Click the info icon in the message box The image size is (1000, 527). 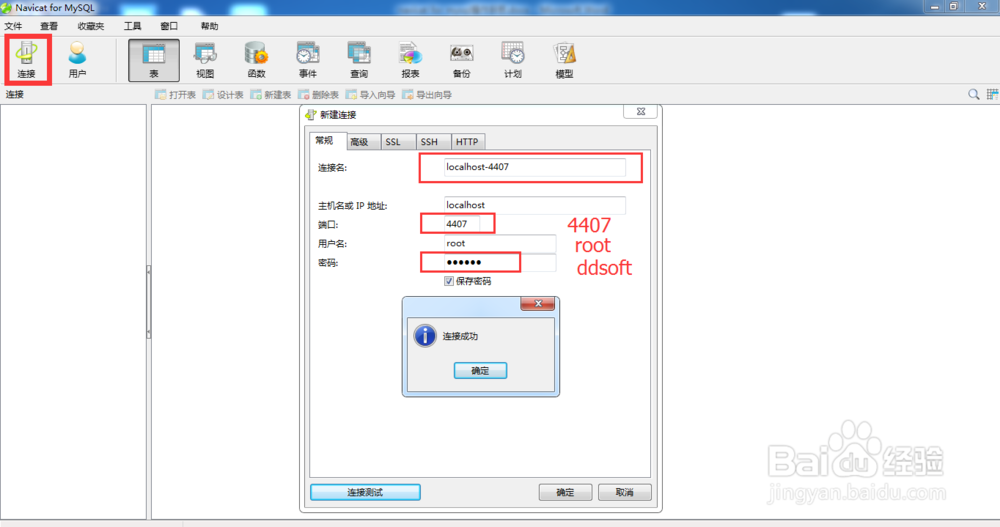[x=425, y=336]
